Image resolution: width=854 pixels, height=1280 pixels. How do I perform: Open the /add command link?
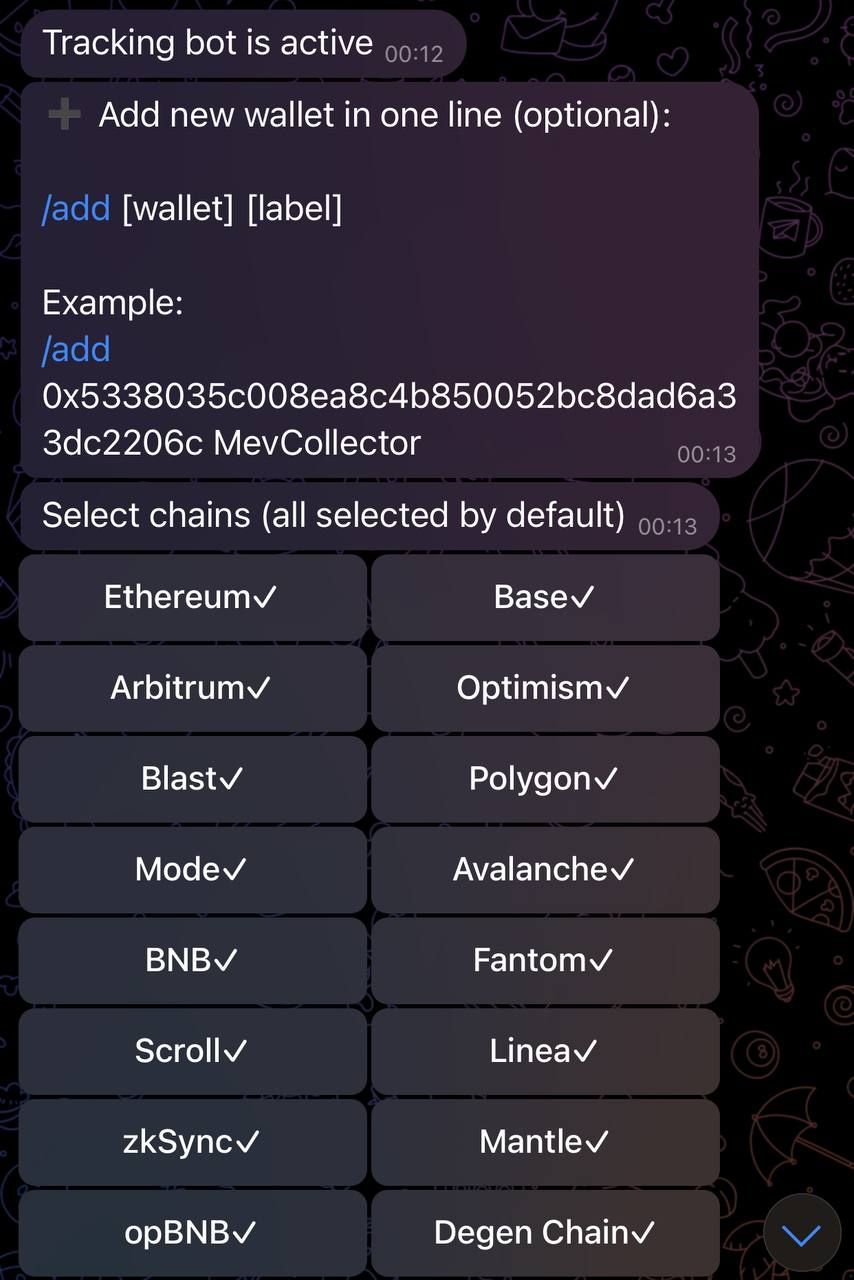[75, 208]
